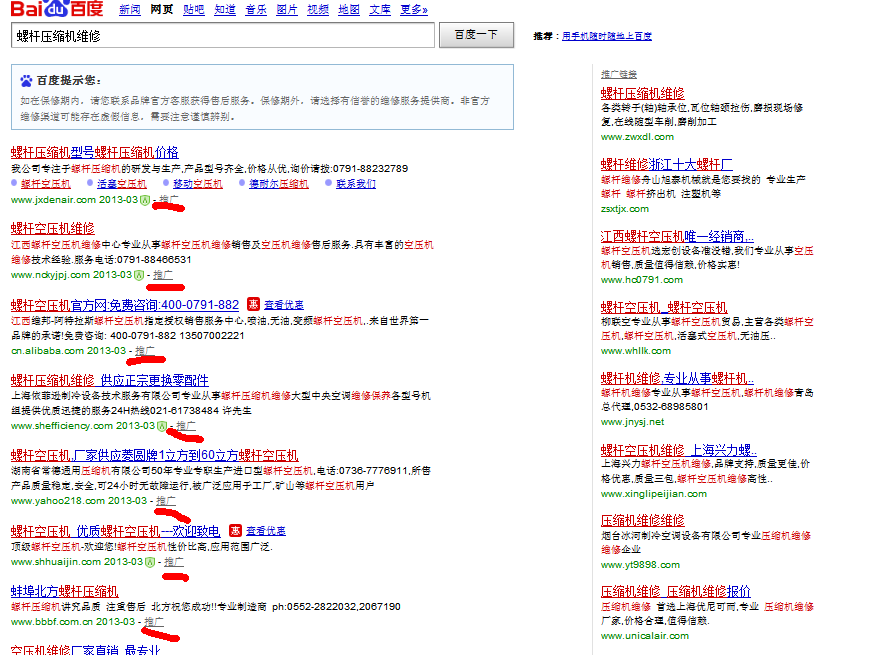Screen dimensions: 880x655
Task: Open the 知道 tab
Action: (x=225, y=10)
